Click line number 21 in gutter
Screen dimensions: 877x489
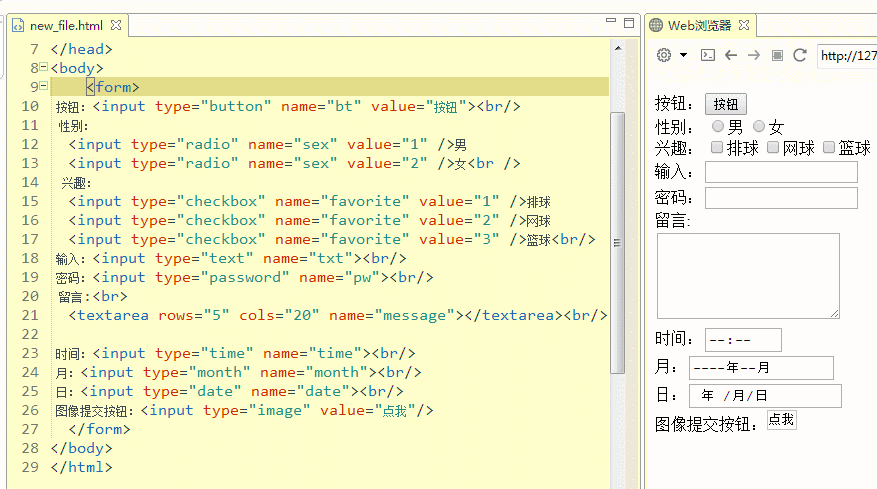(x=30, y=315)
